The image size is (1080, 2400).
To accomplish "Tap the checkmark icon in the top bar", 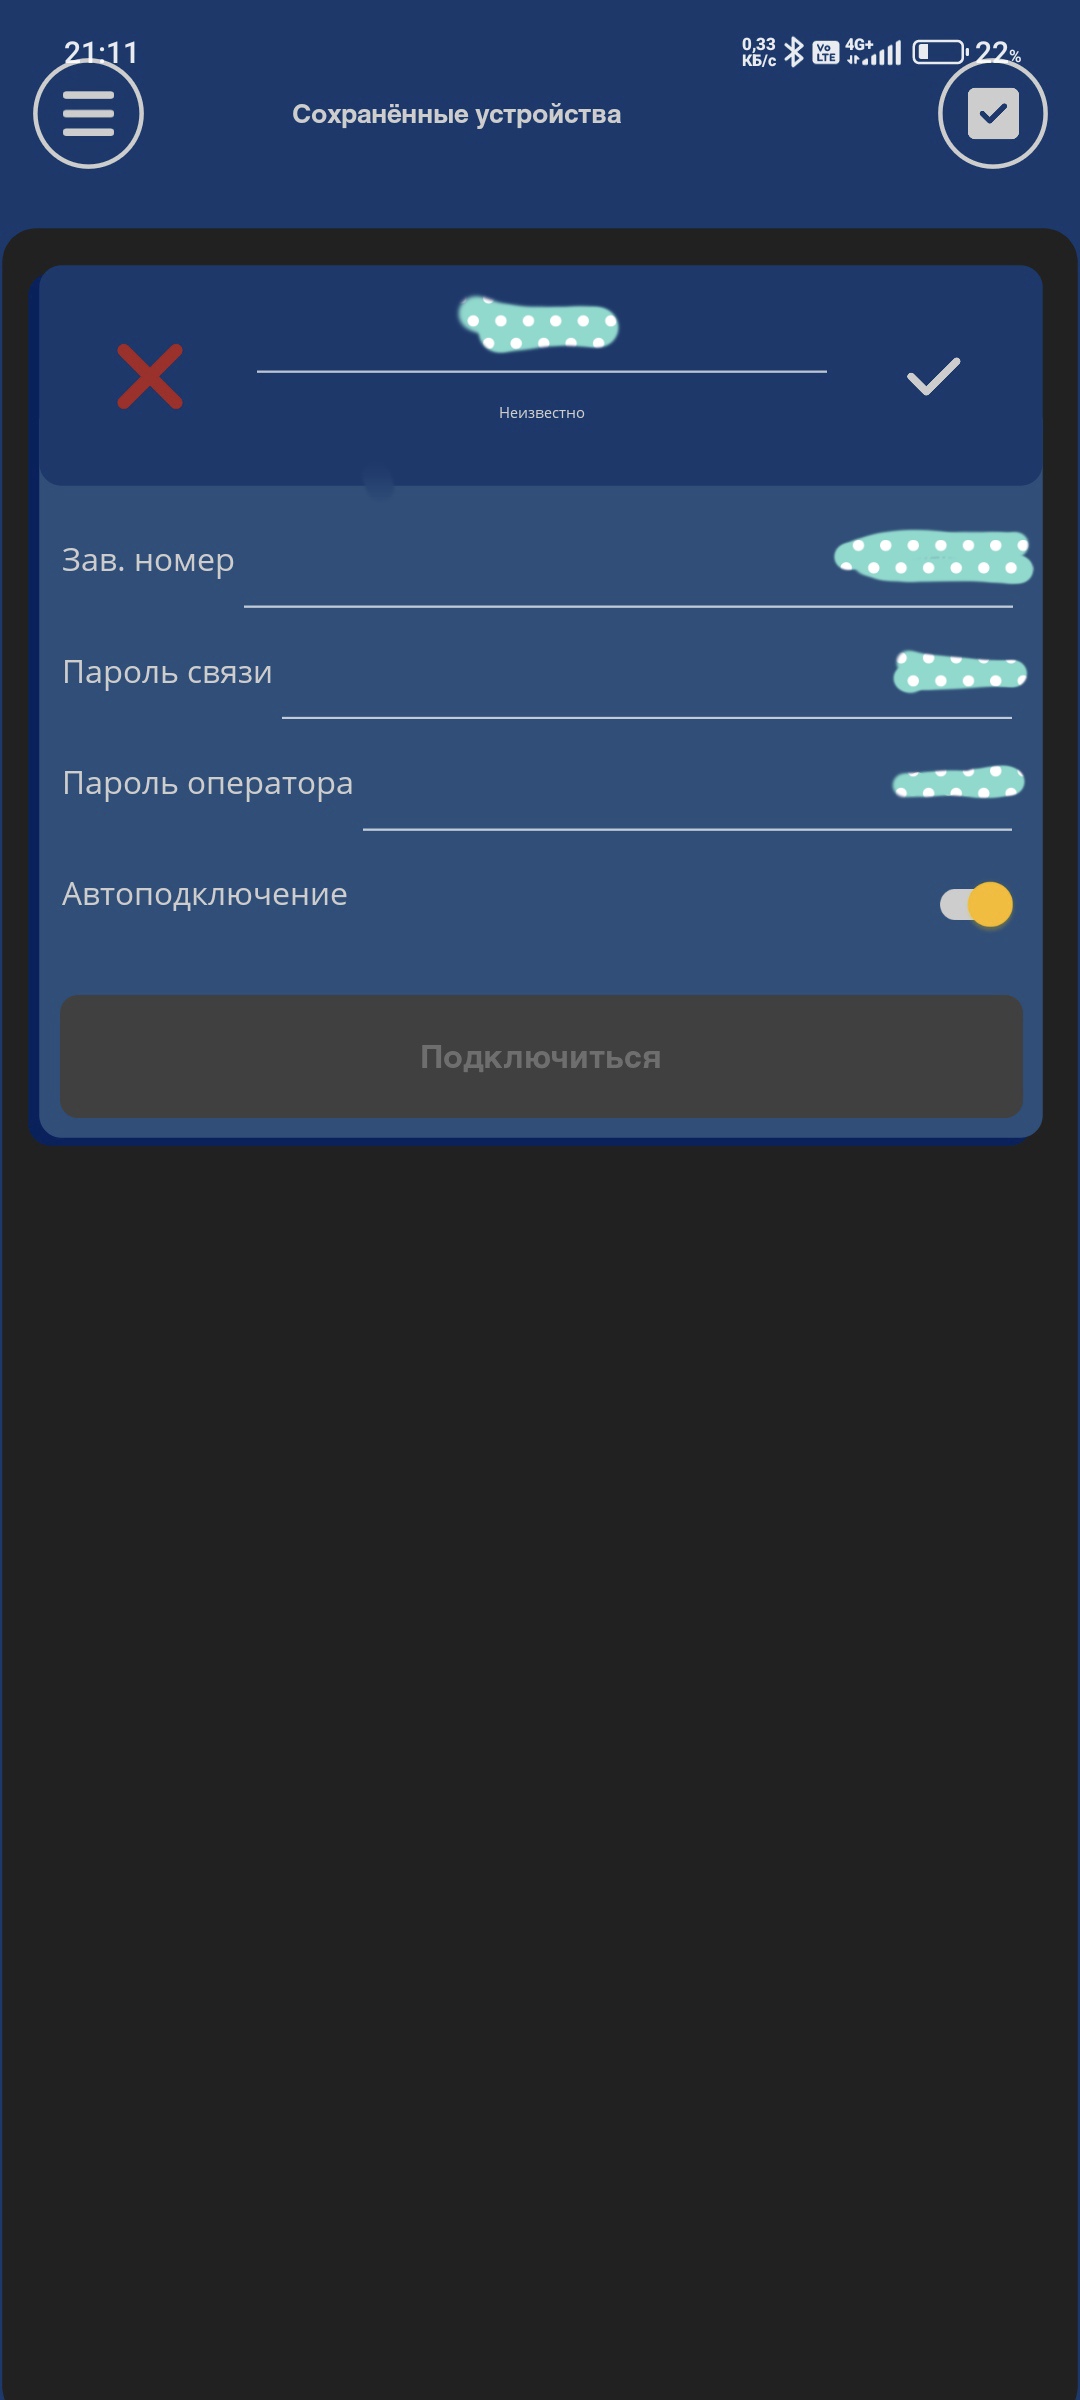I will click(992, 113).
